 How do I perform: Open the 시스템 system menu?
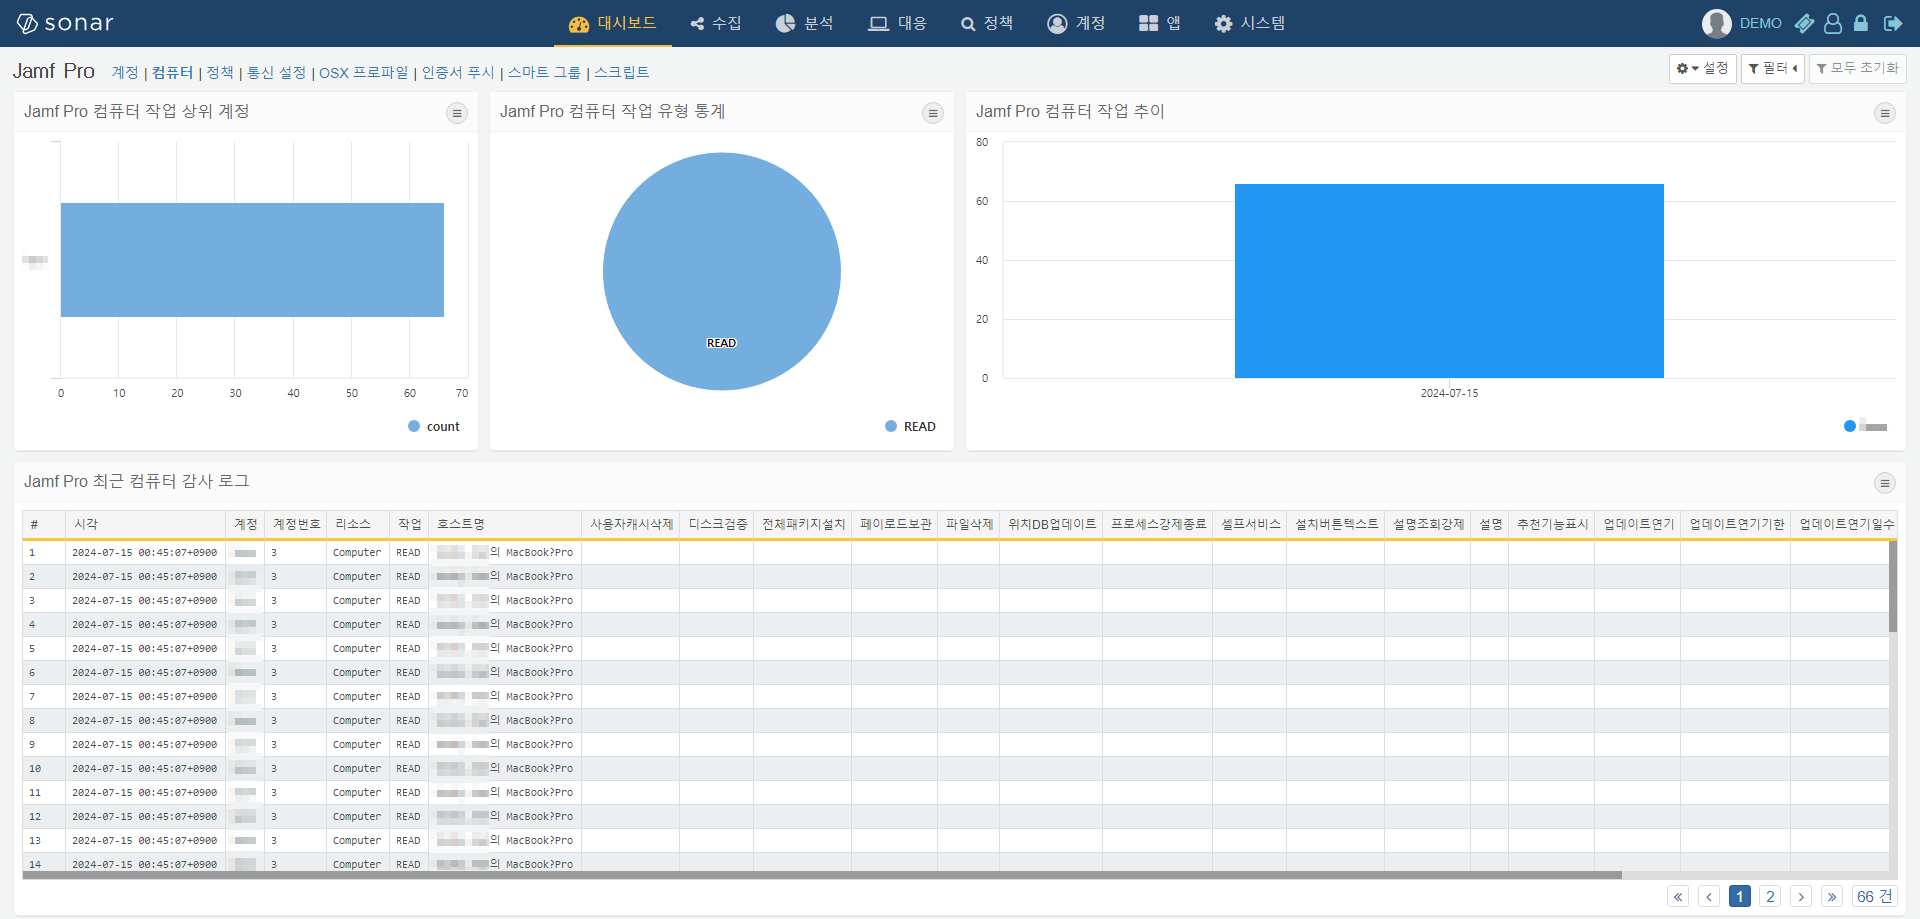pos(1250,23)
